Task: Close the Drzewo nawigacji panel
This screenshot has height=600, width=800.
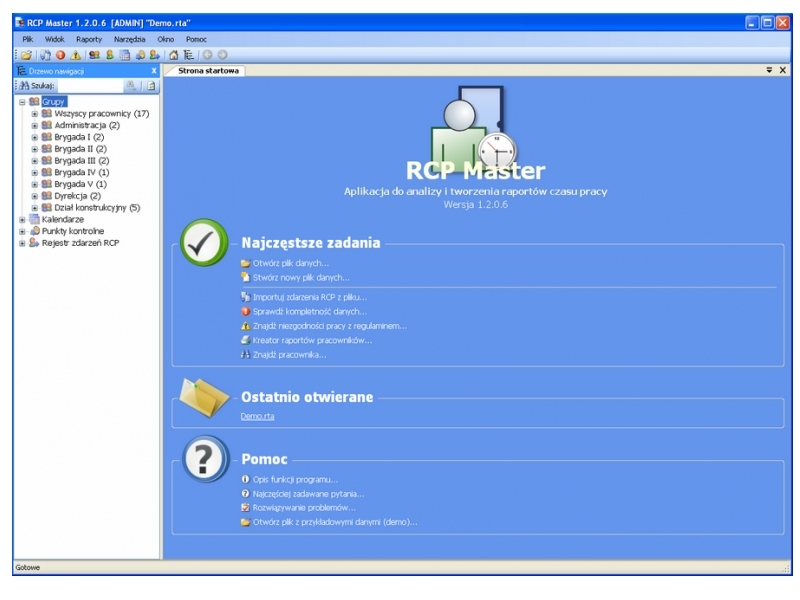Action: point(153,71)
